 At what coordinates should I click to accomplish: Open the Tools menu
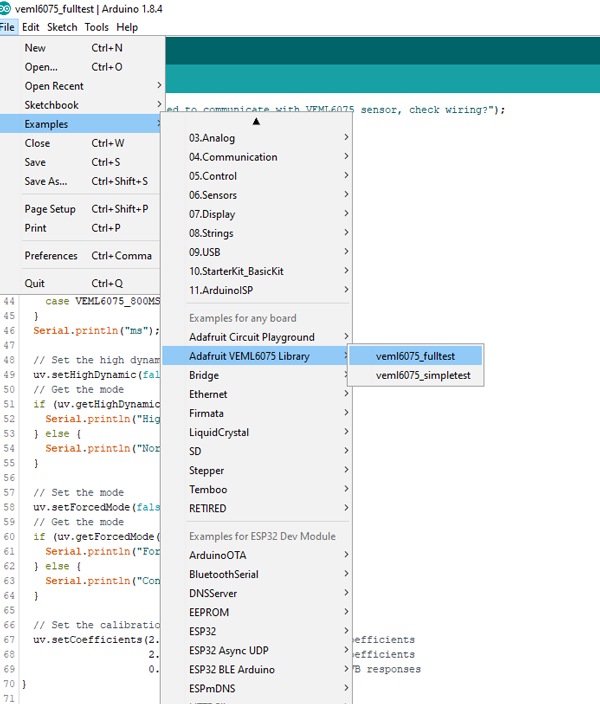[x=97, y=27]
